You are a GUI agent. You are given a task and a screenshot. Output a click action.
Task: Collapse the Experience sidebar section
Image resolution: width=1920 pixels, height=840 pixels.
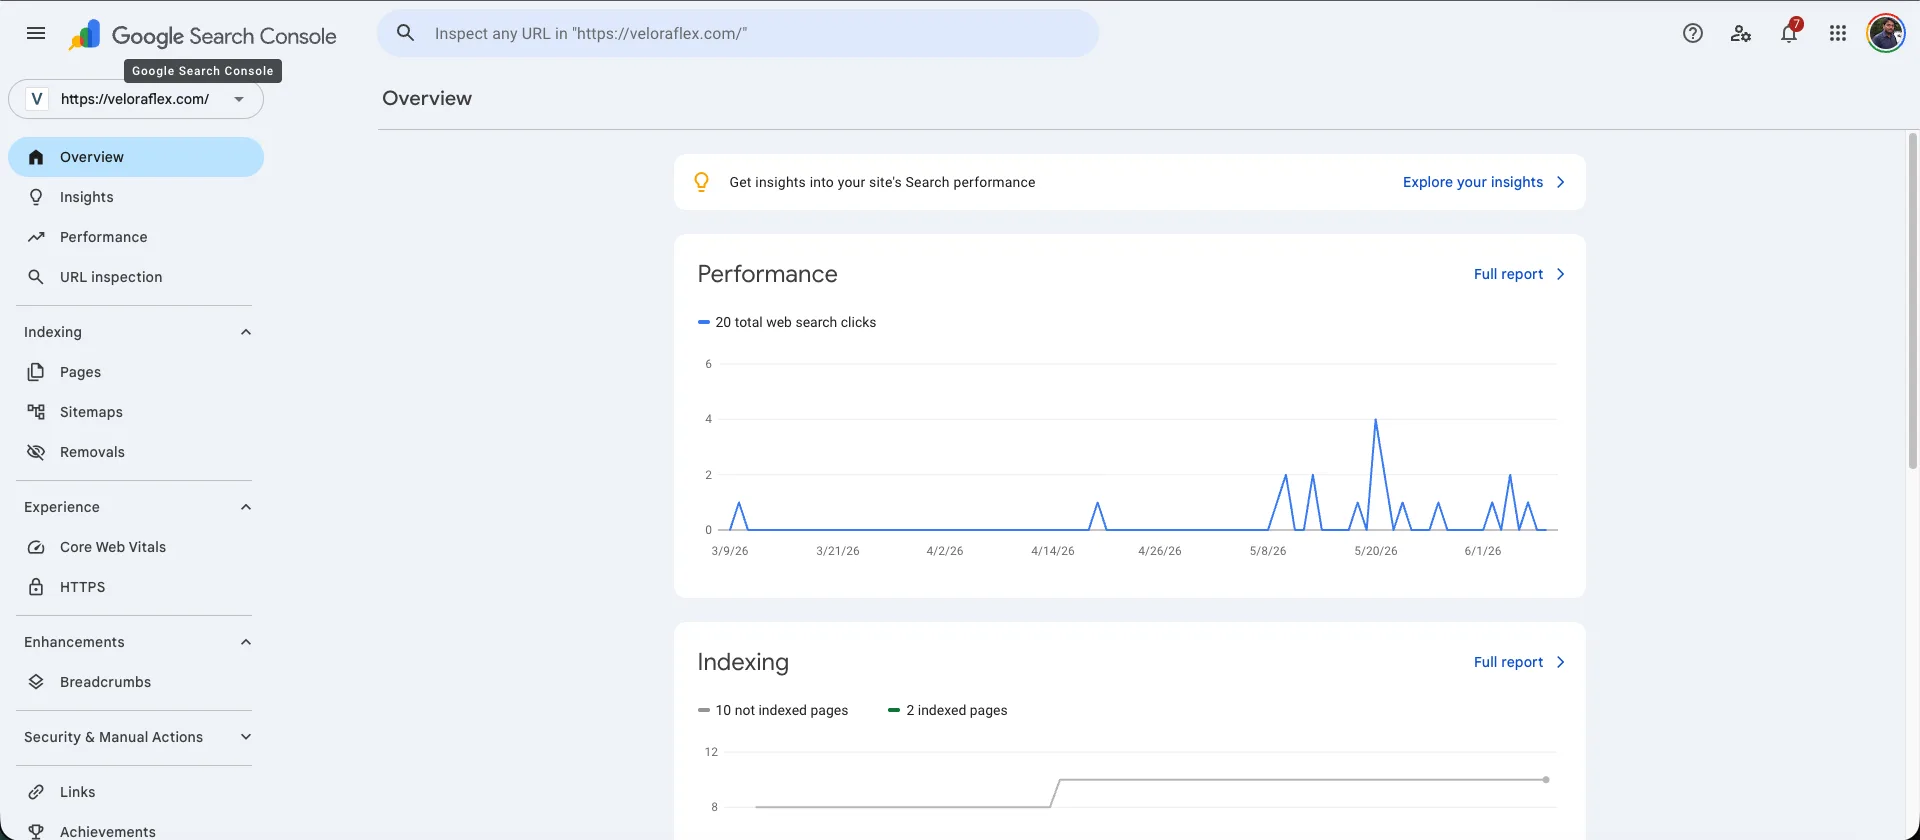[x=246, y=507]
